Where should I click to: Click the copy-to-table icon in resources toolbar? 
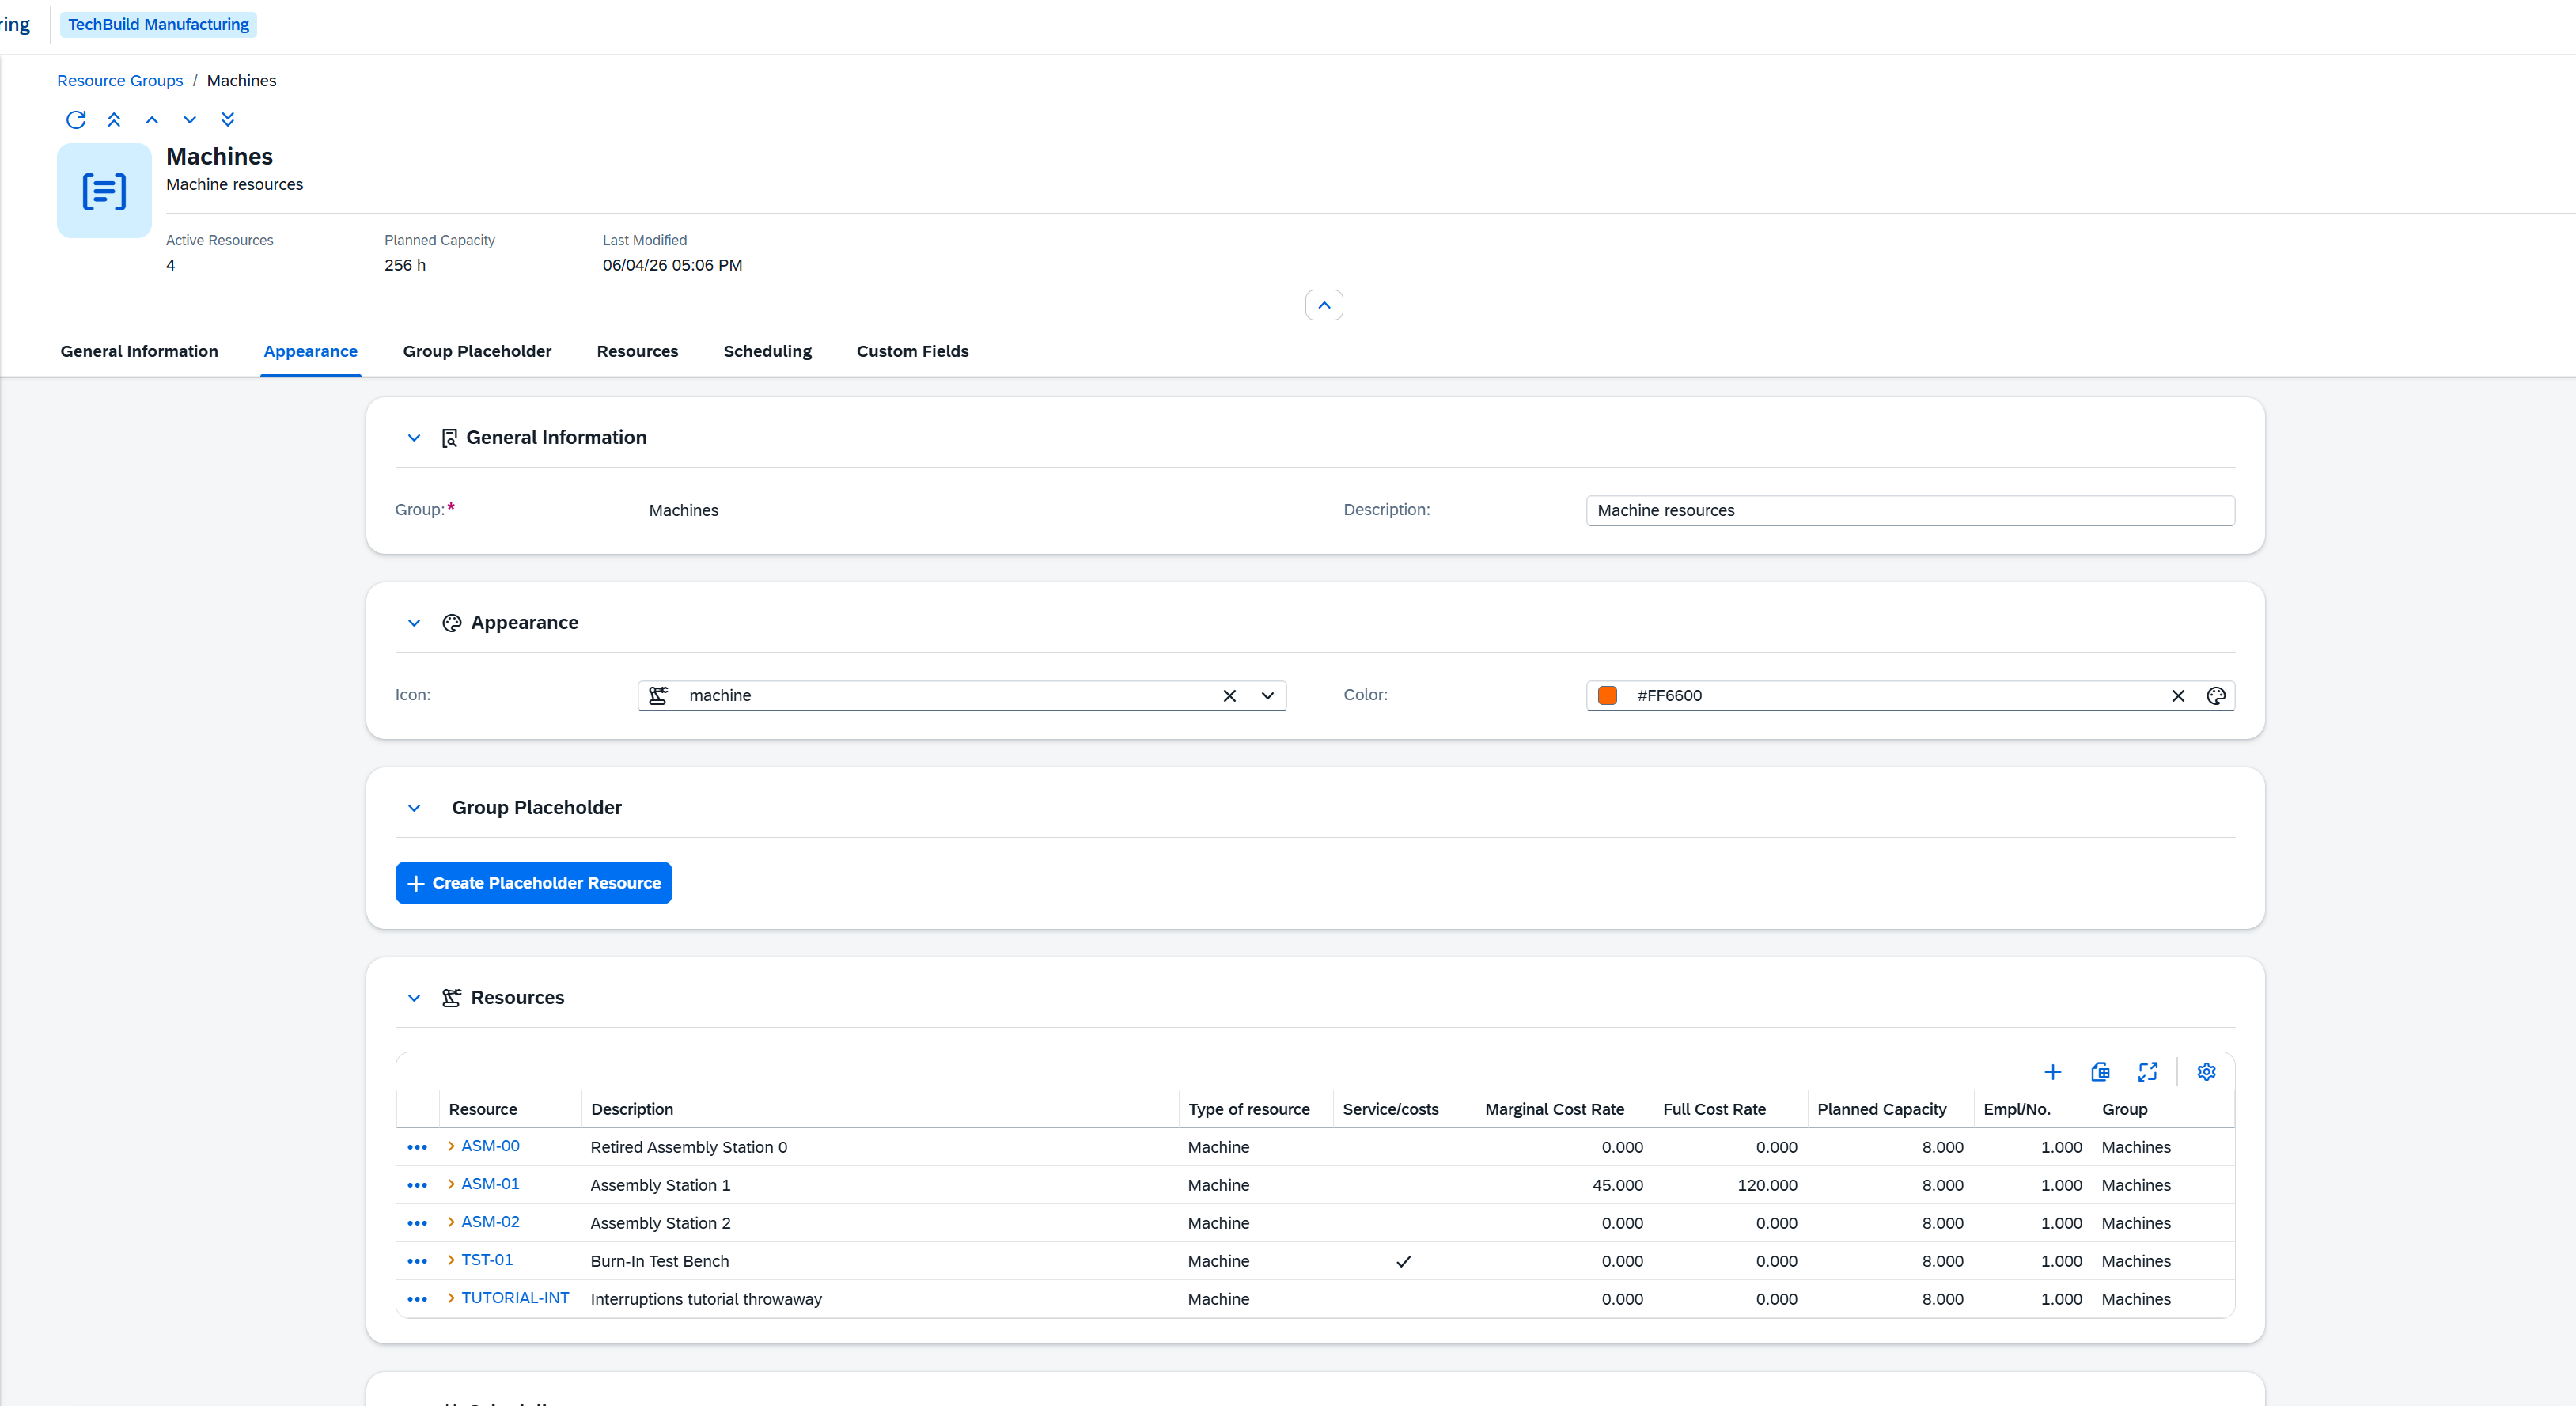tap(2100, 1072)
